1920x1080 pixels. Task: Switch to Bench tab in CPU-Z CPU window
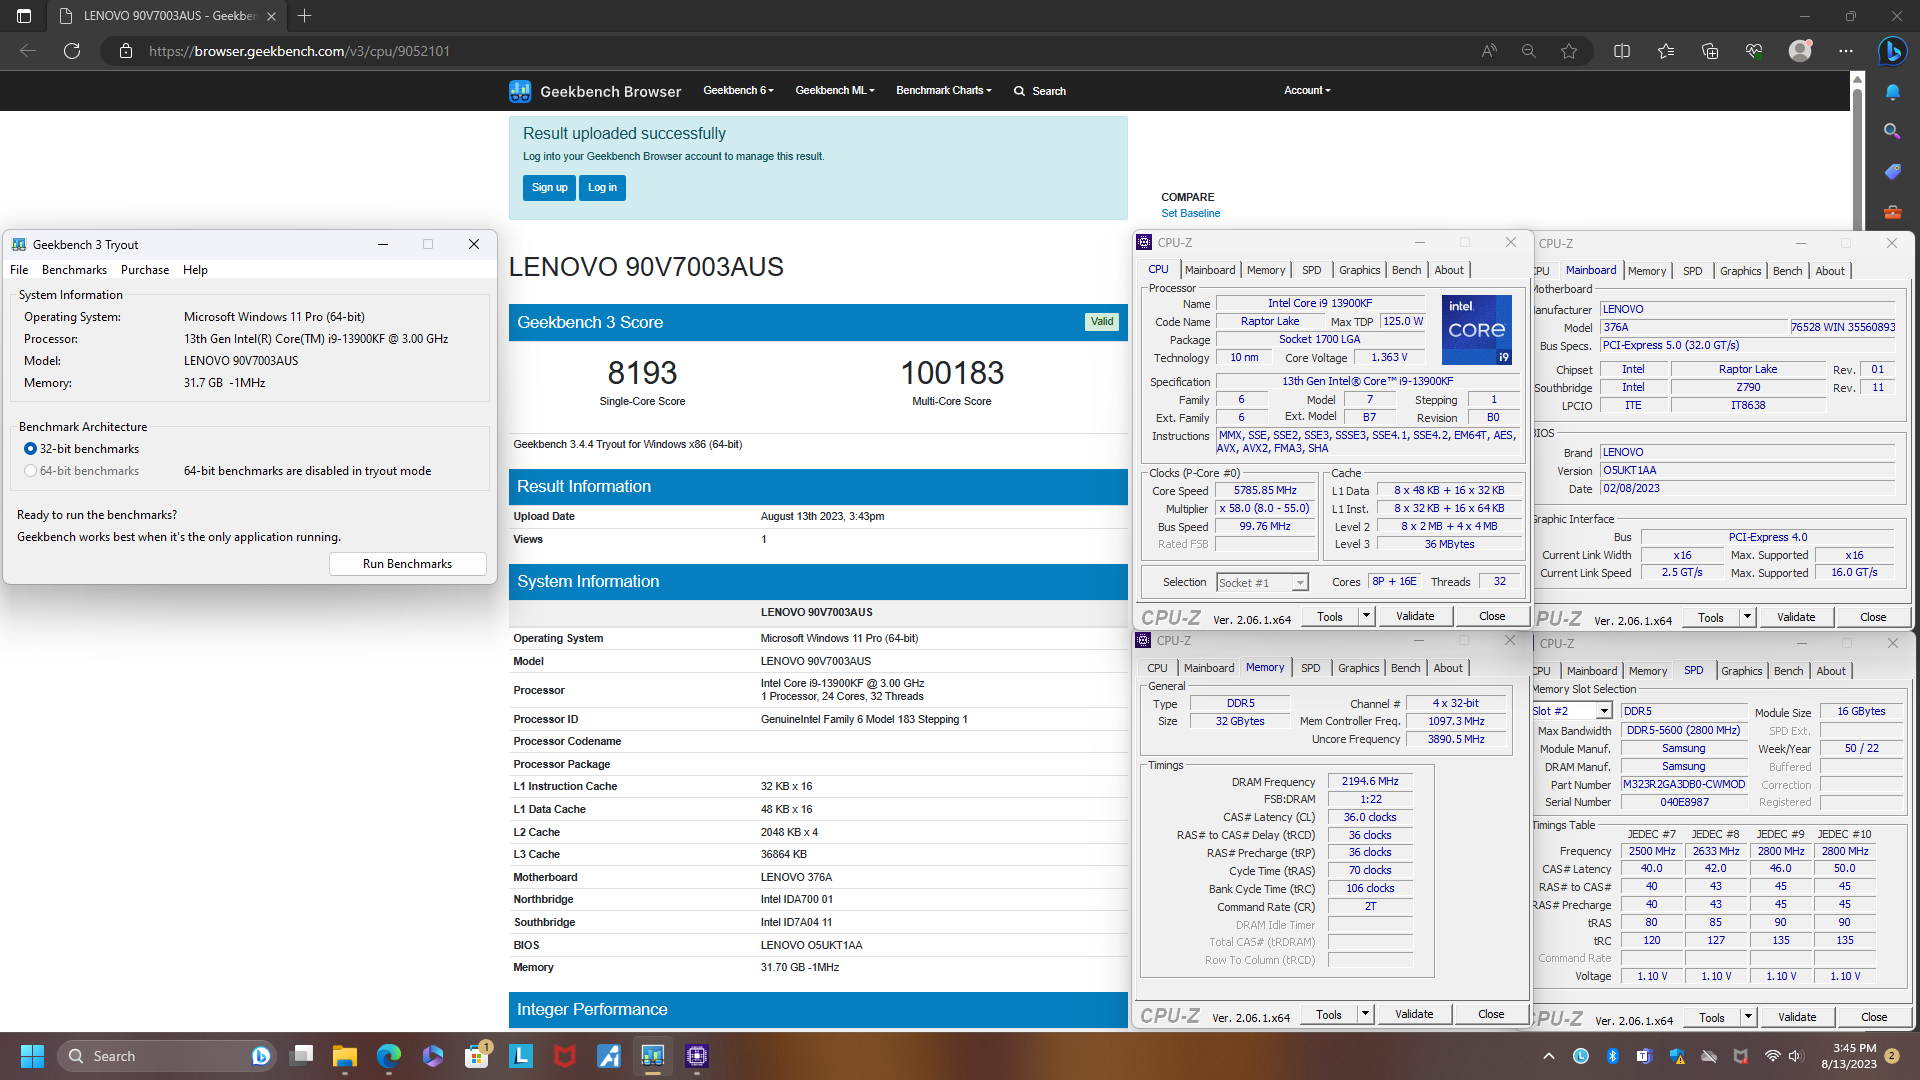click(x=1406, y=270)
